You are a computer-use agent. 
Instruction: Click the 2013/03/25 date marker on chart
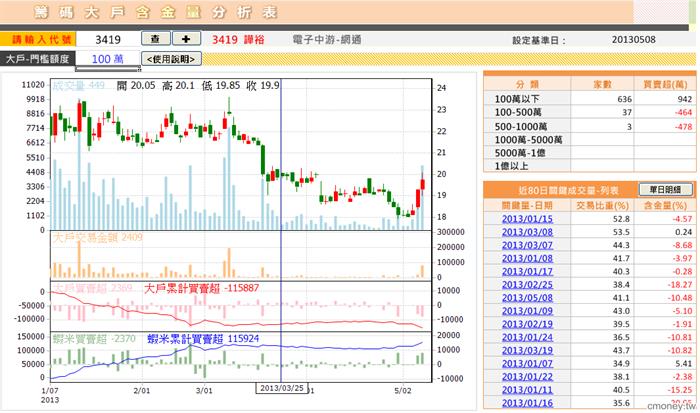281,388
